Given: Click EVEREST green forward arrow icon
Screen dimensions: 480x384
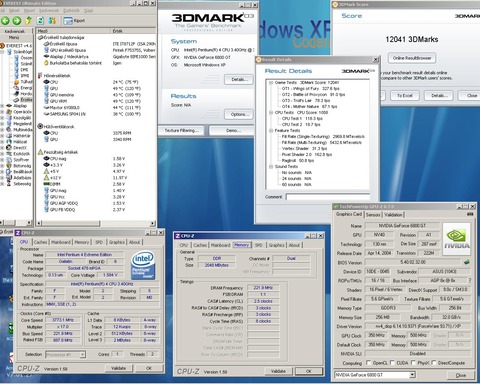Looking at the screenshot, I should [x=17, y=21].
